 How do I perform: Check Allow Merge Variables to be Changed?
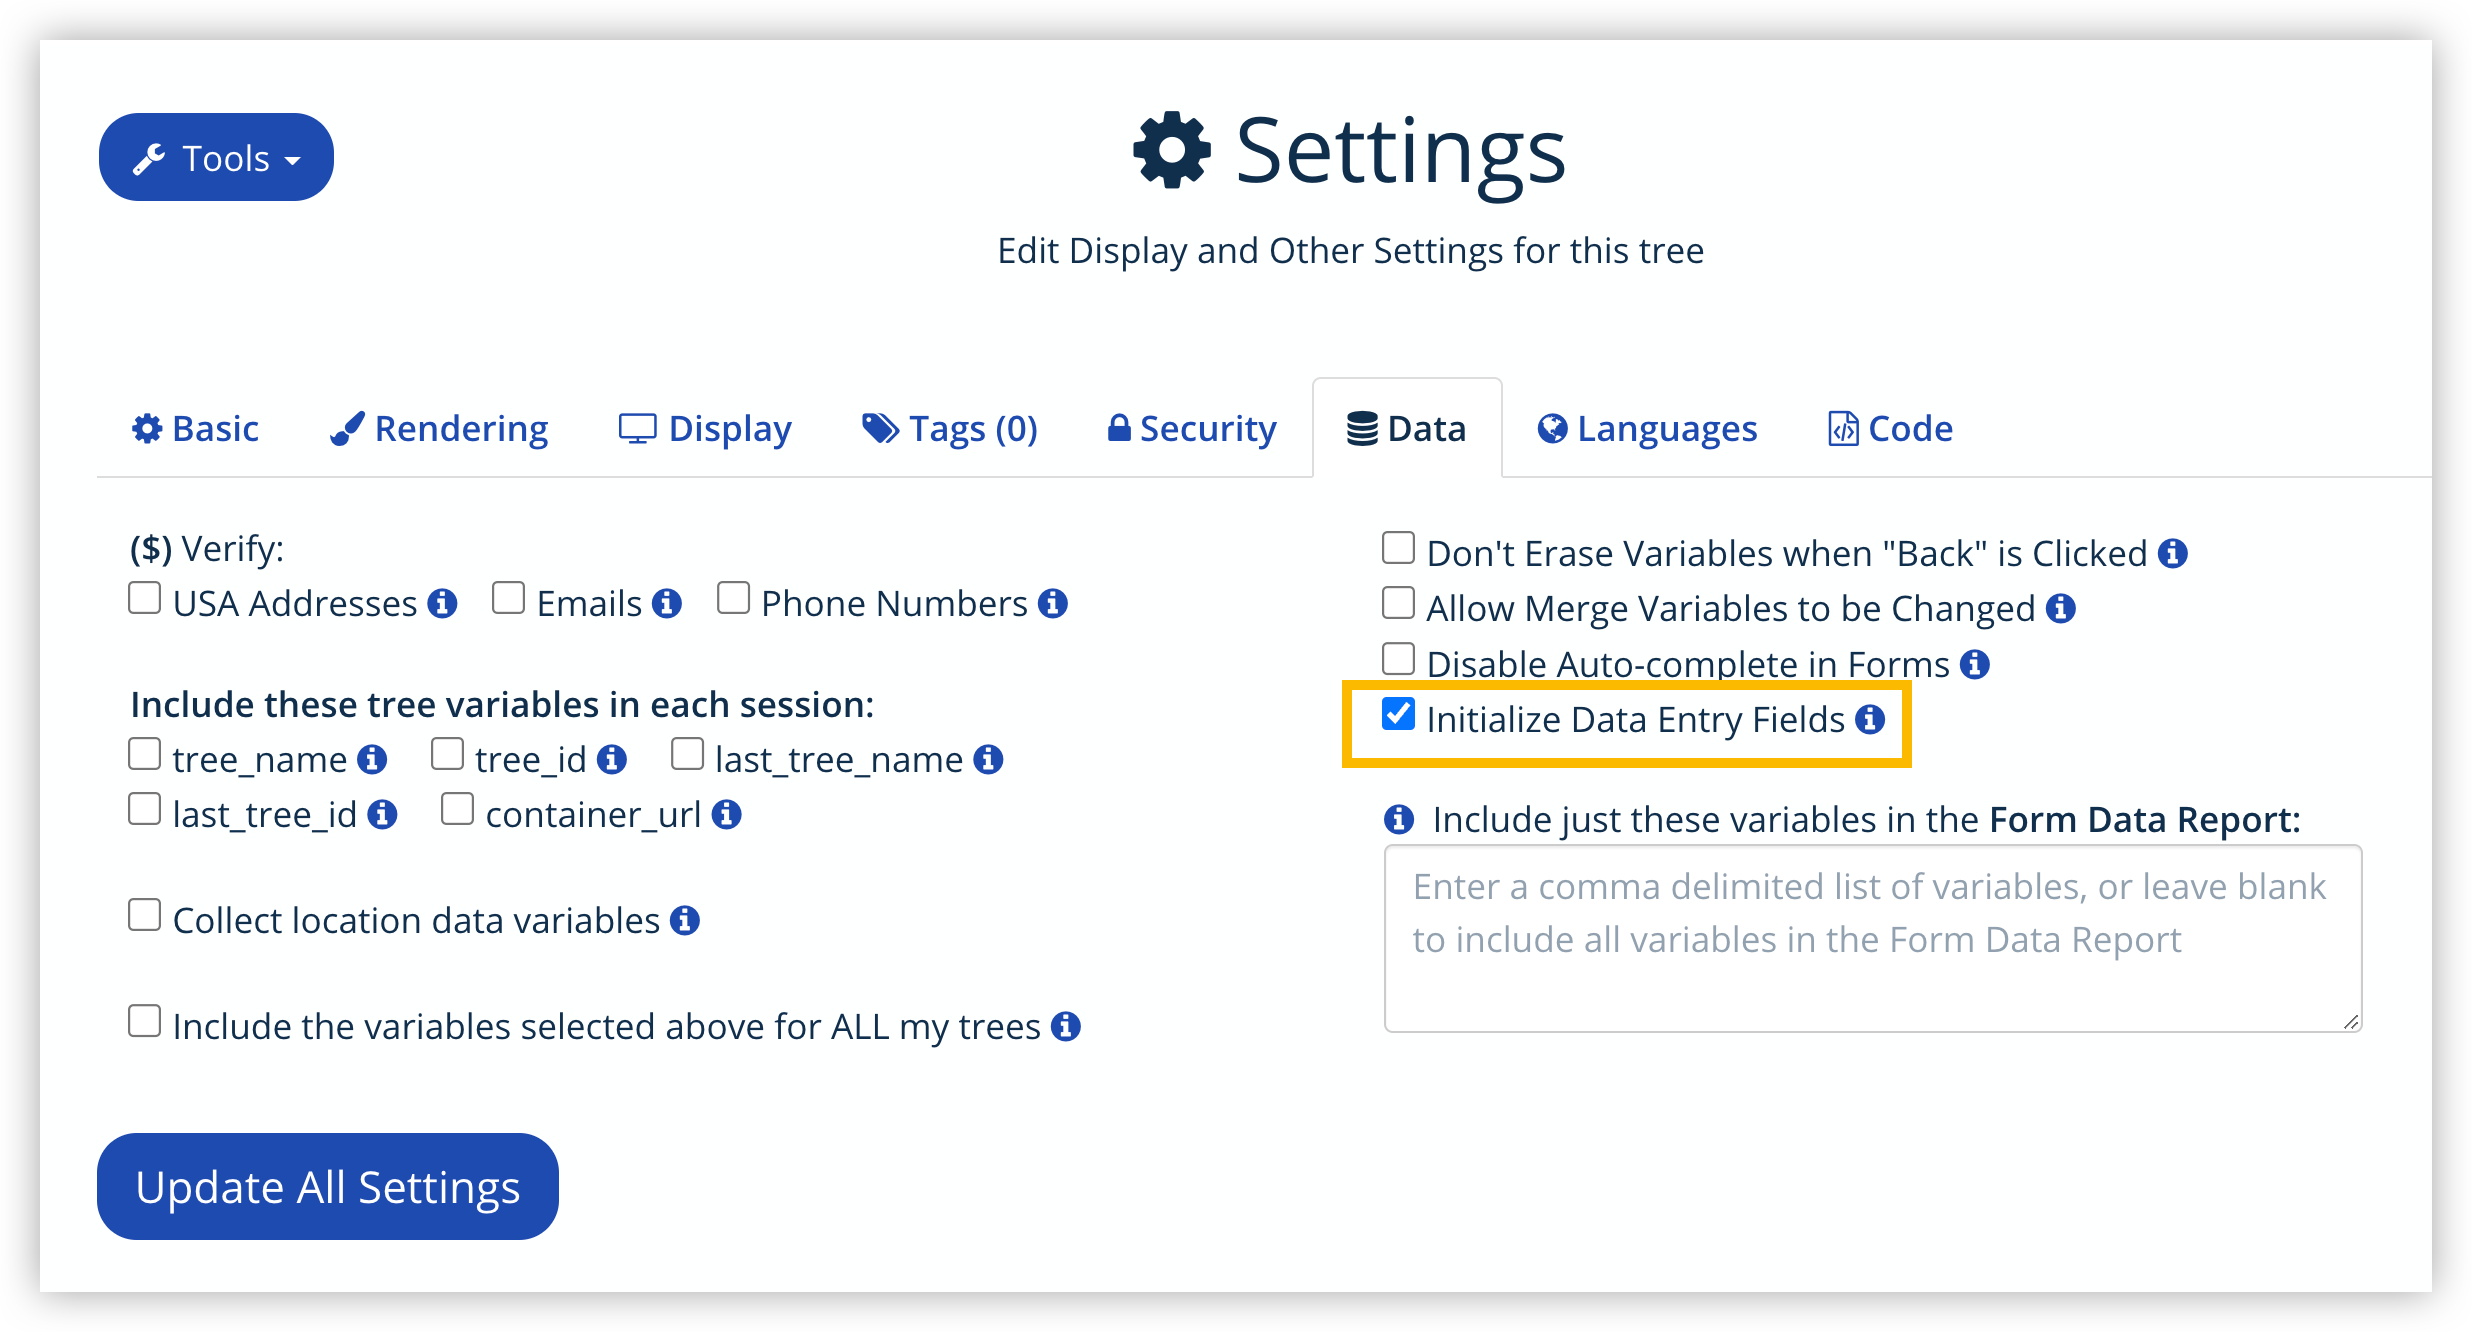coord(1398,603)
